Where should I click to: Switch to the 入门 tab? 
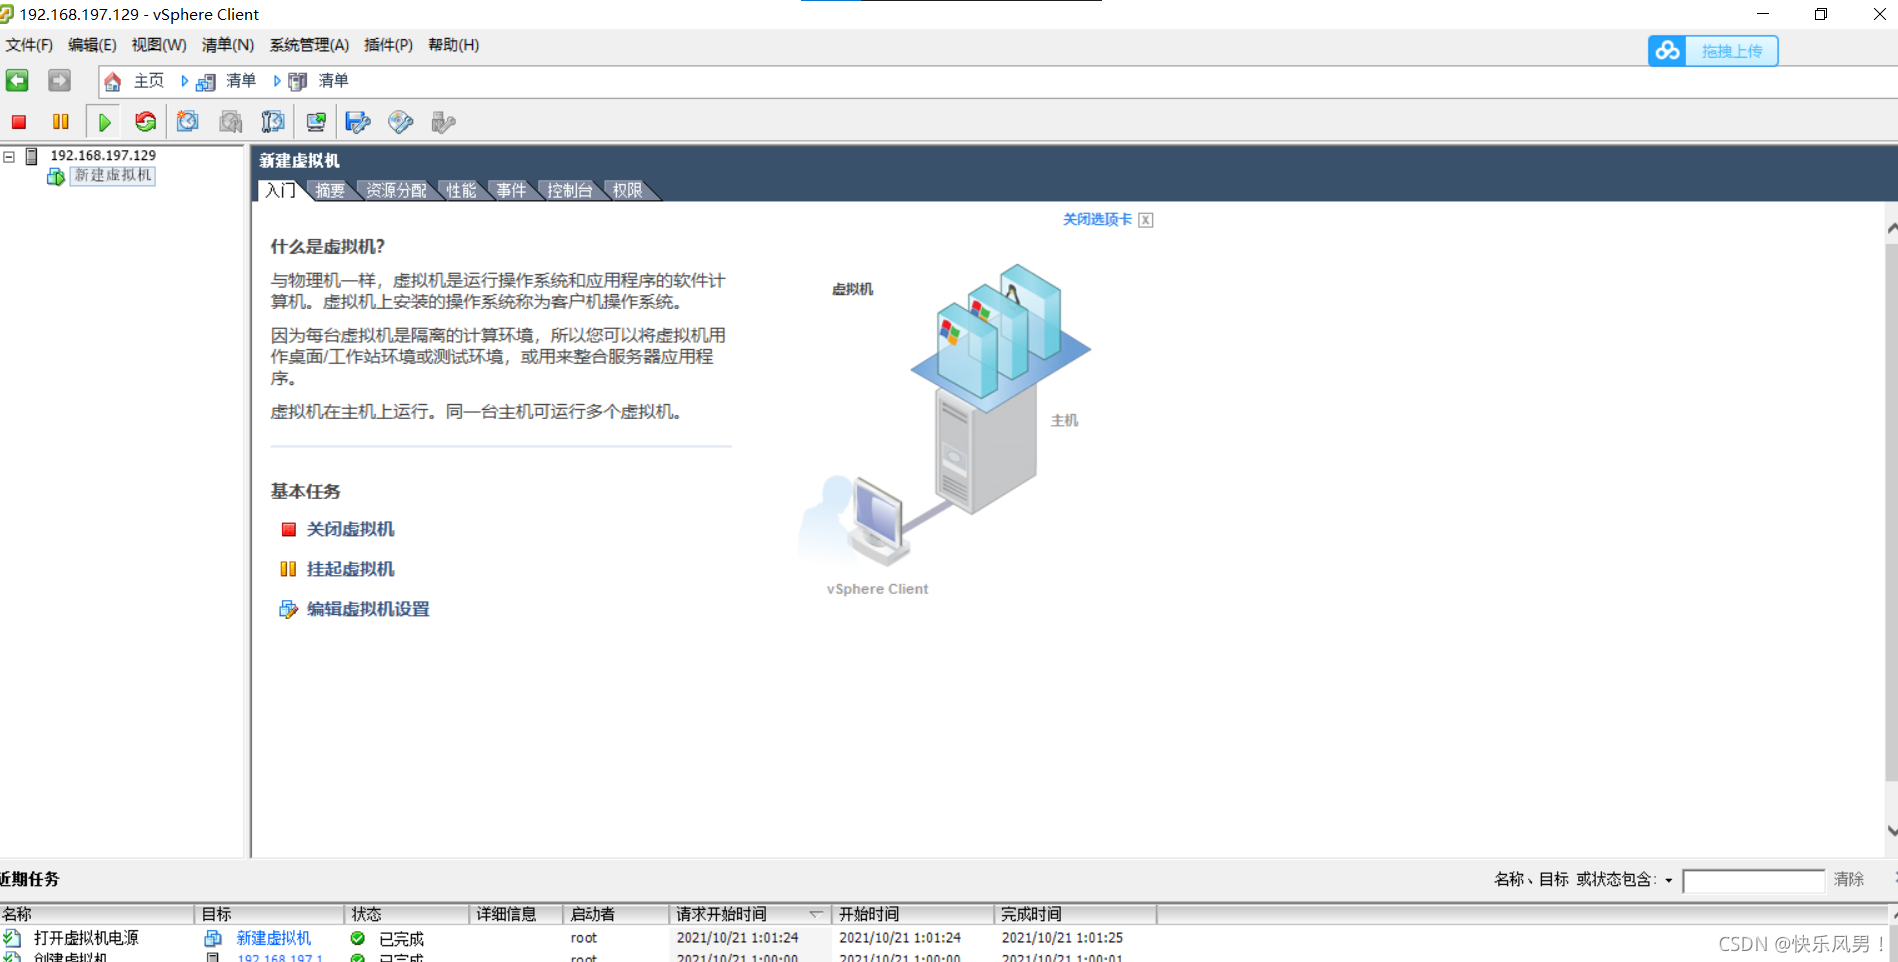(280, 190)
